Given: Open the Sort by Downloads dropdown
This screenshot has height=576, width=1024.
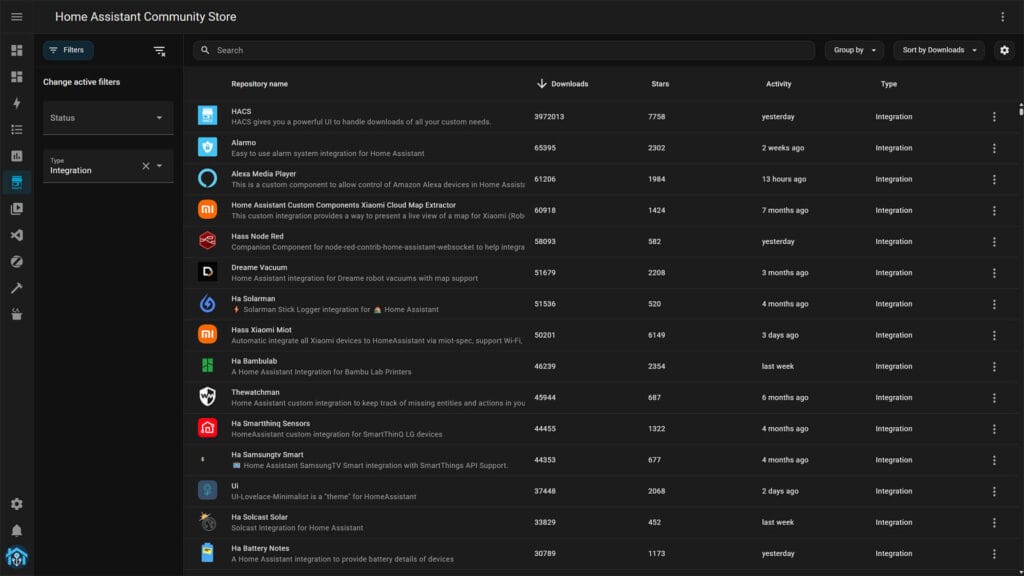Looking at the screenshot, I should (938, 50).
